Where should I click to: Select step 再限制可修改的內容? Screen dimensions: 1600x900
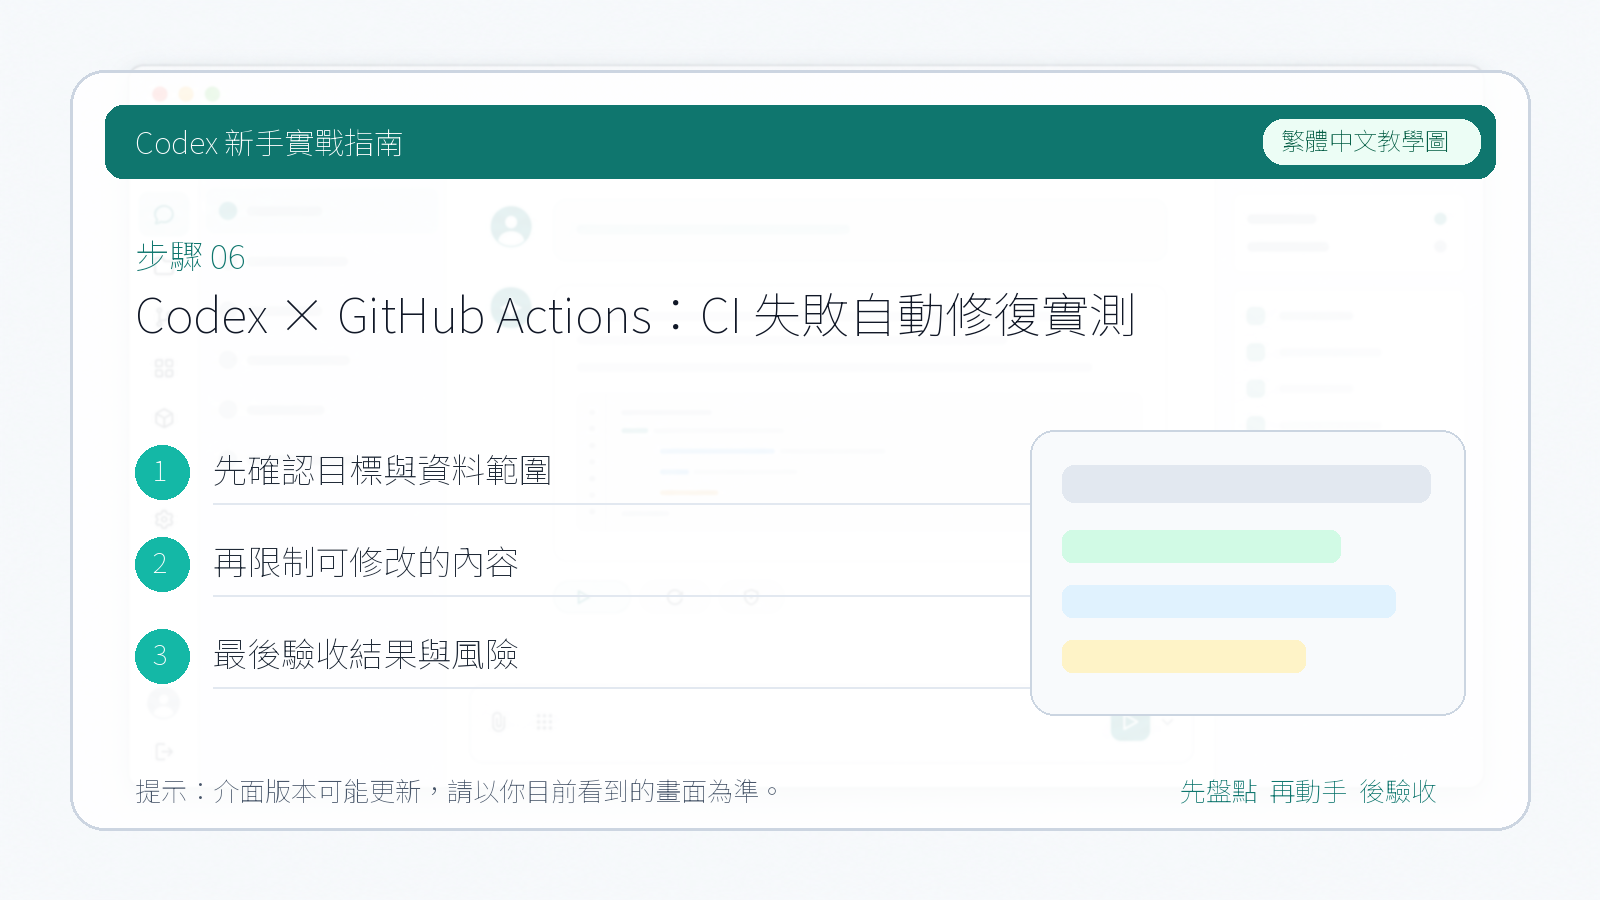pyautogui.click(x=365, y=563)
